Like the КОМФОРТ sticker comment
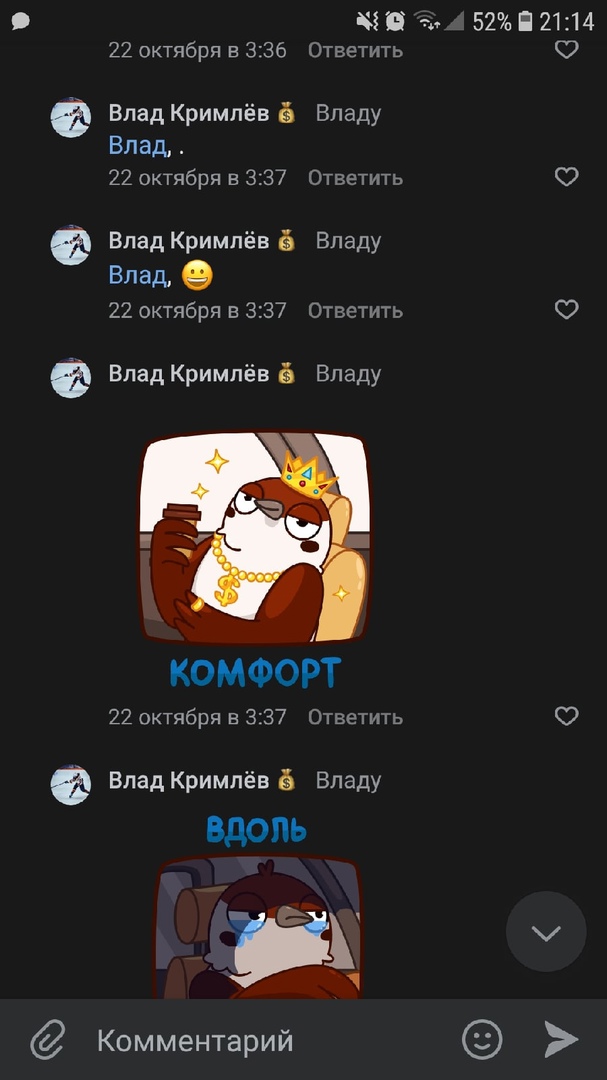Viewport: 607px width, 1080px height. pos(566,716)
